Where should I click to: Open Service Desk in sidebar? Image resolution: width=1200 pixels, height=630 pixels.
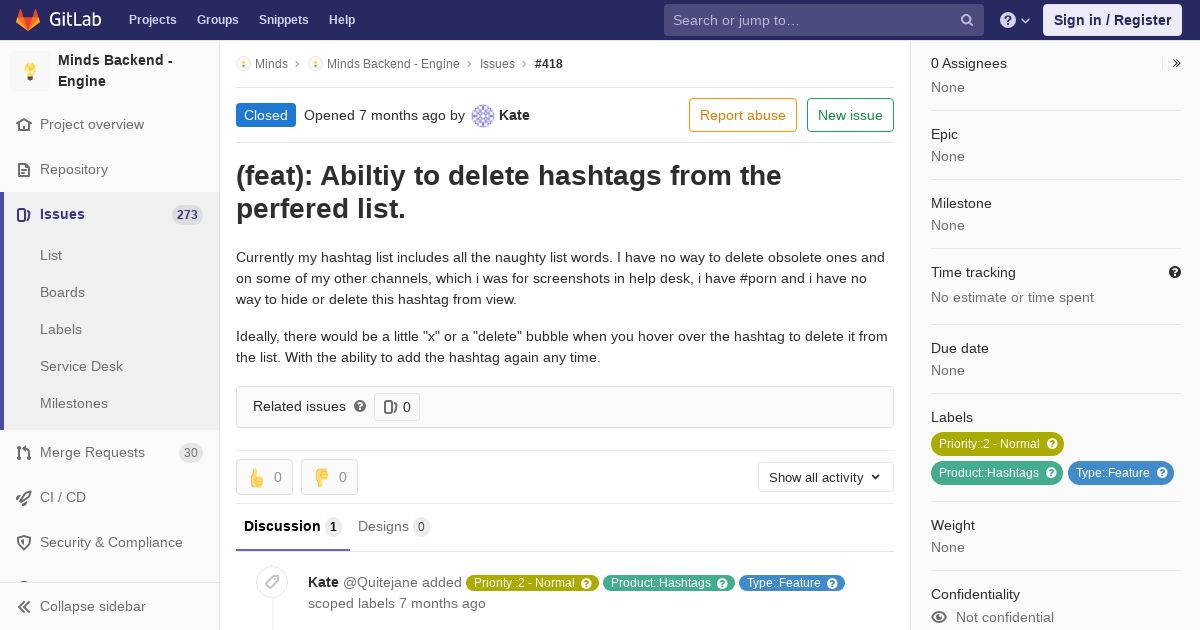point(81,366)
